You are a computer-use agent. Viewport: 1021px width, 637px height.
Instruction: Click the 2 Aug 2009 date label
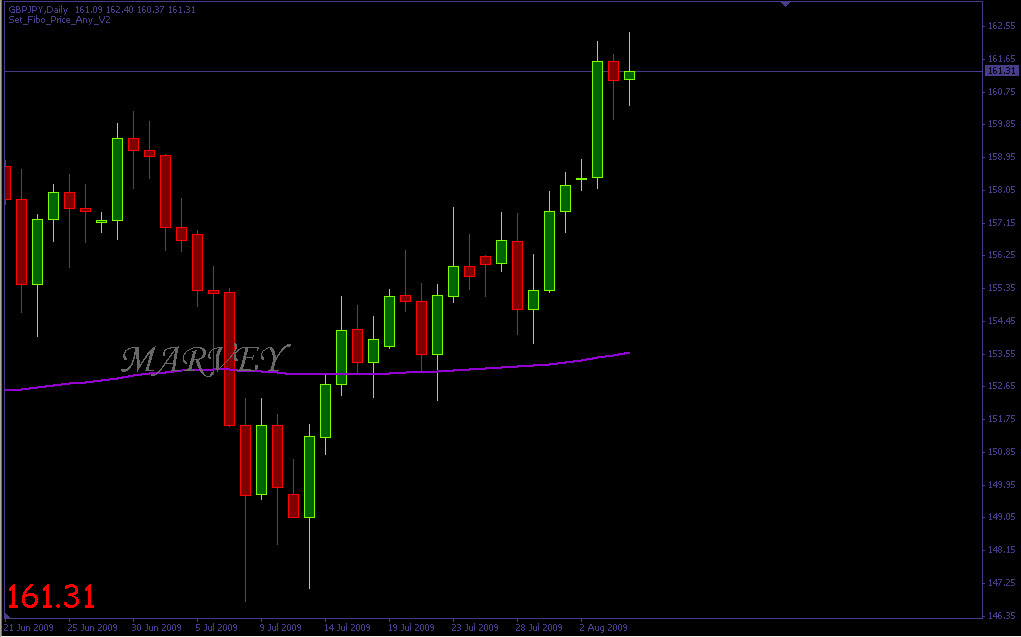604,628
